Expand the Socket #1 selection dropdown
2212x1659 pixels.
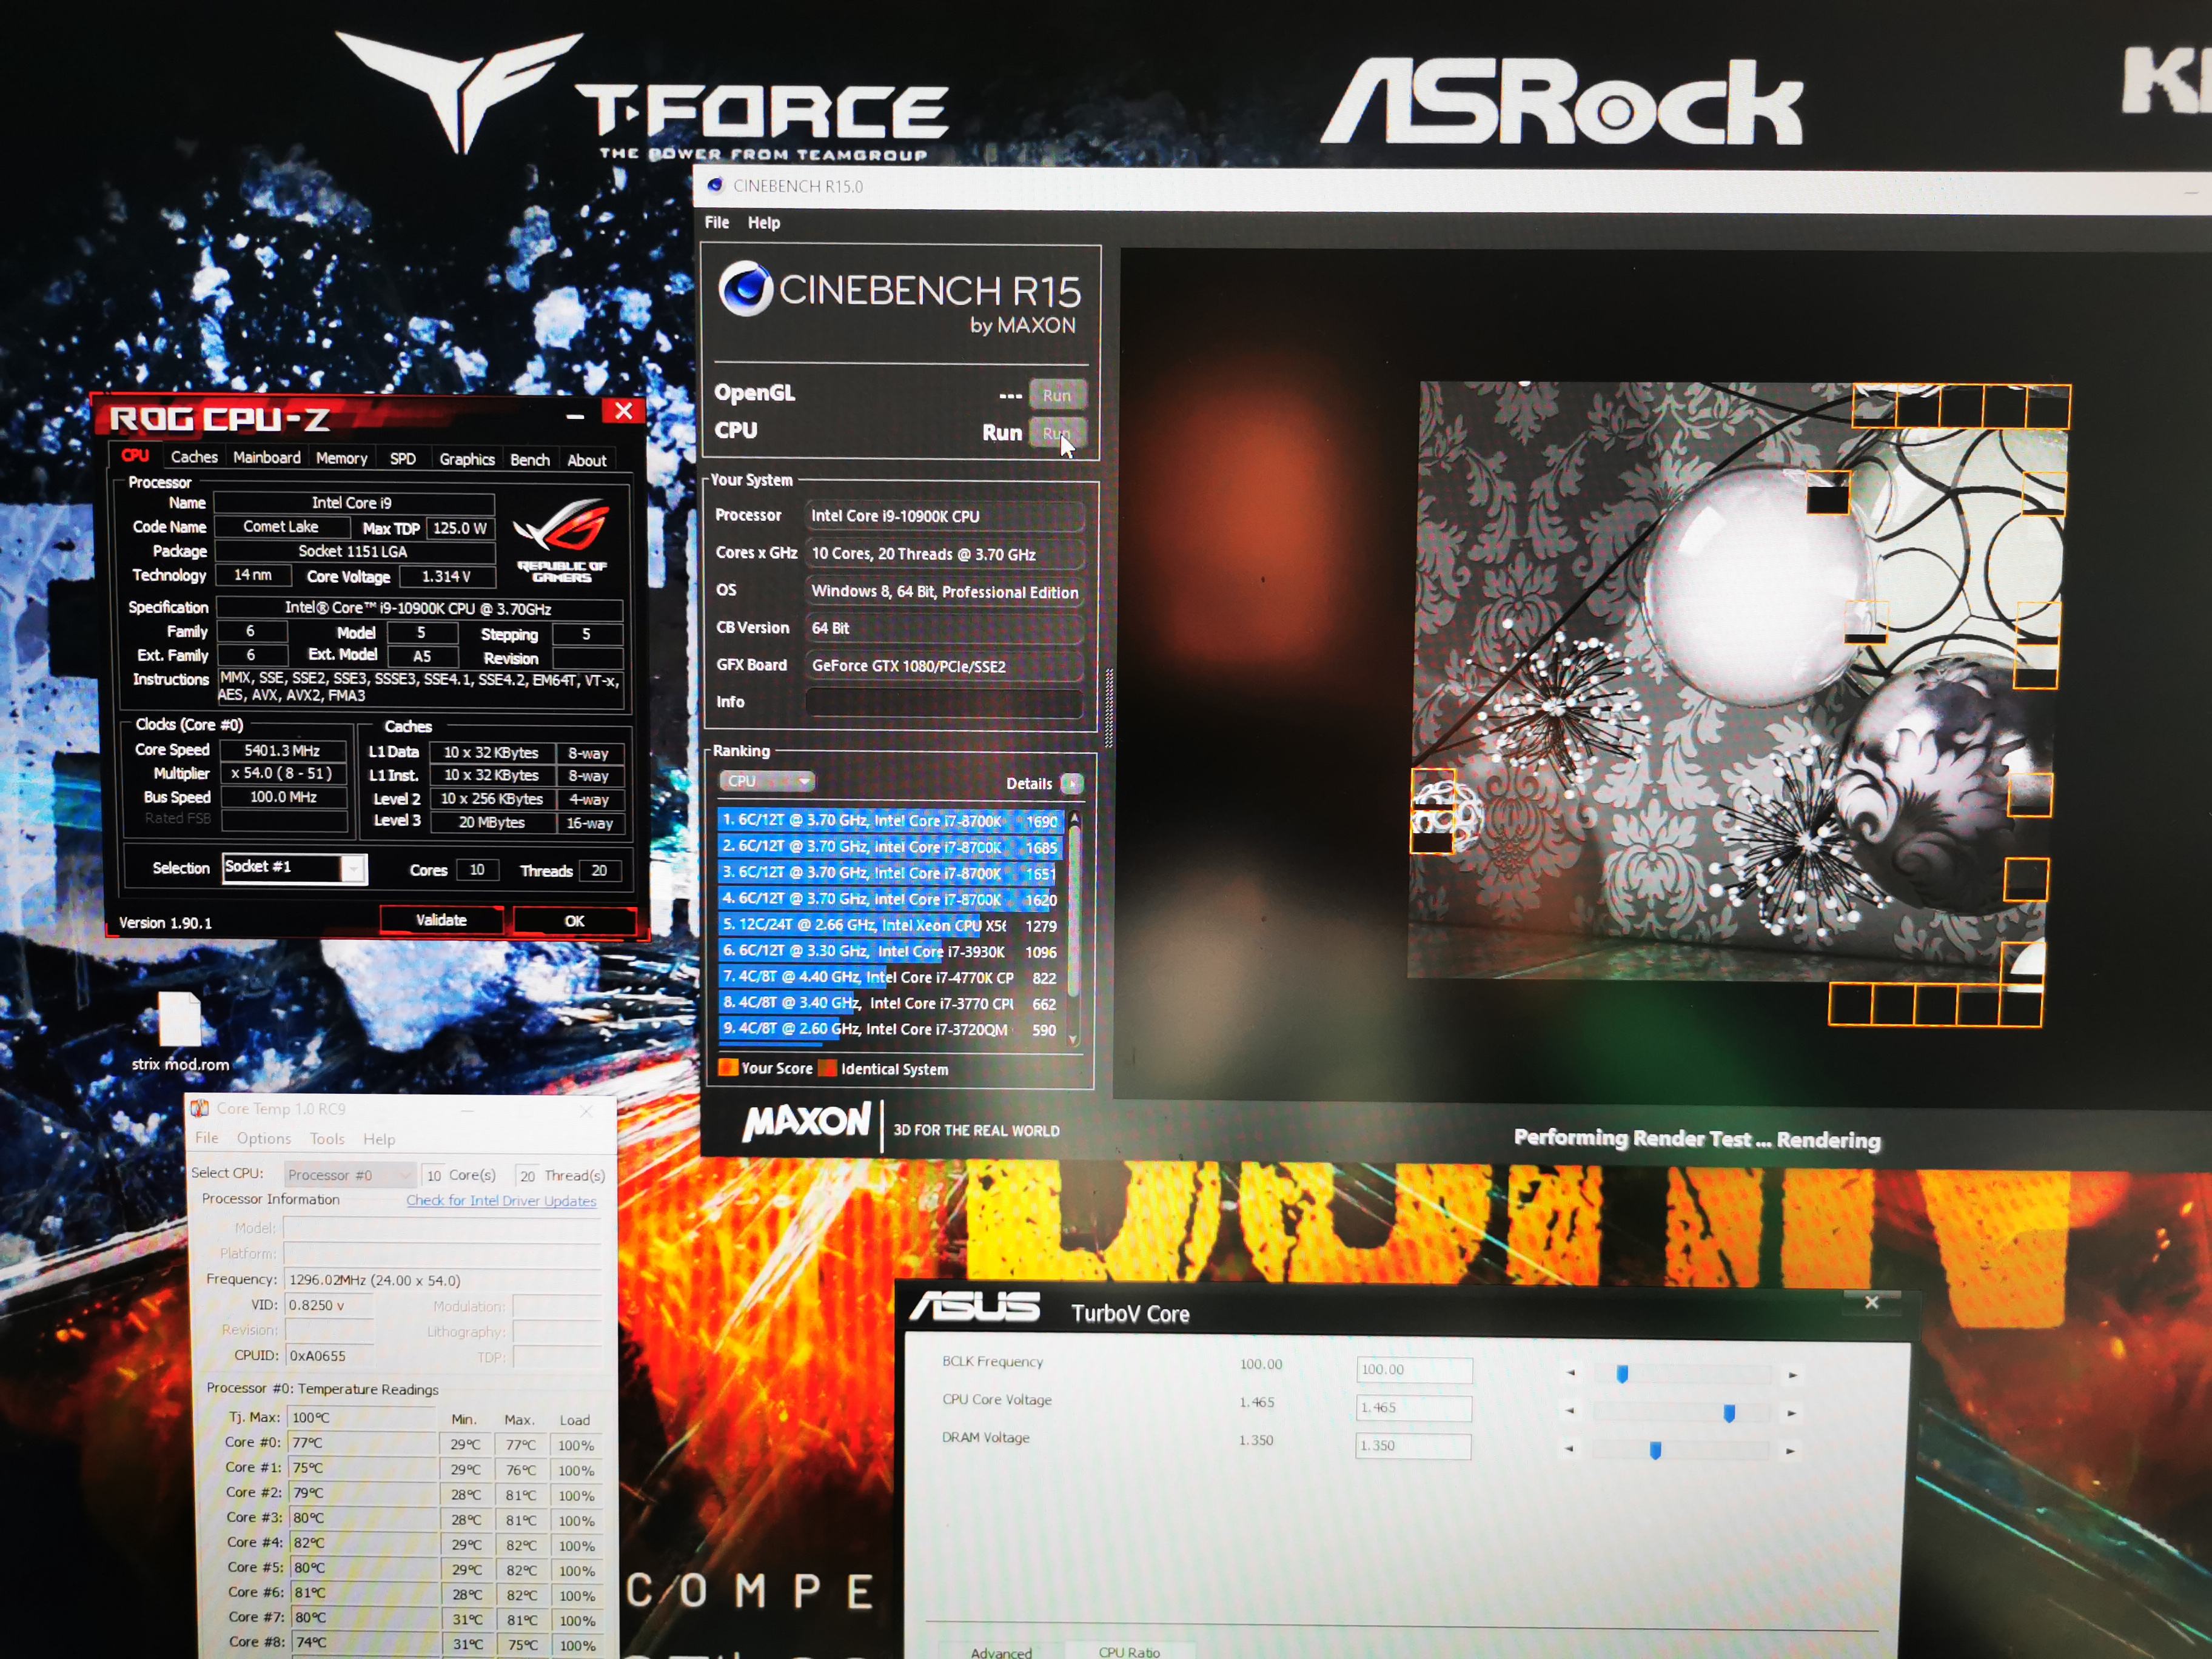(353, 869)
